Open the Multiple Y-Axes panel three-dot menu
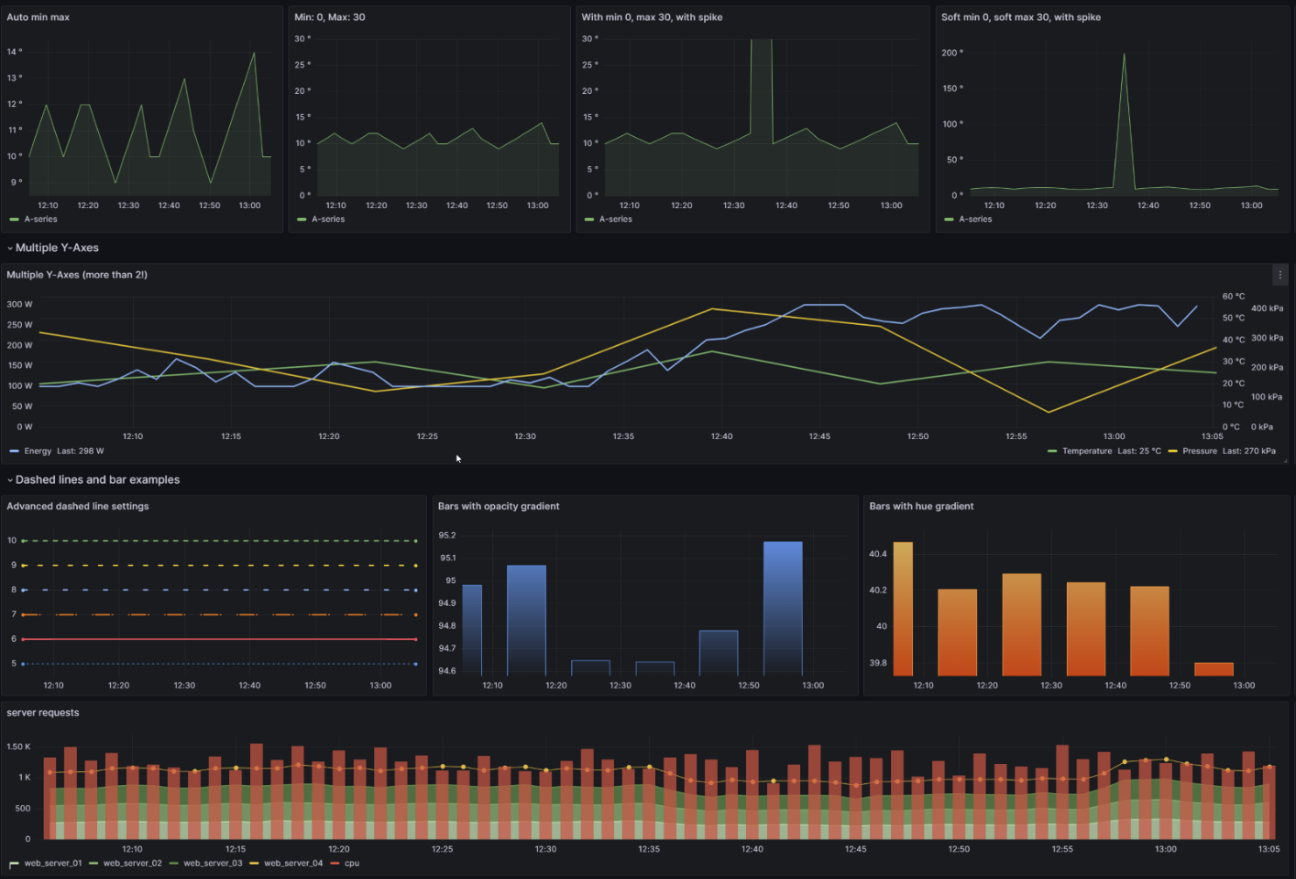 (x=1279, y=274)
